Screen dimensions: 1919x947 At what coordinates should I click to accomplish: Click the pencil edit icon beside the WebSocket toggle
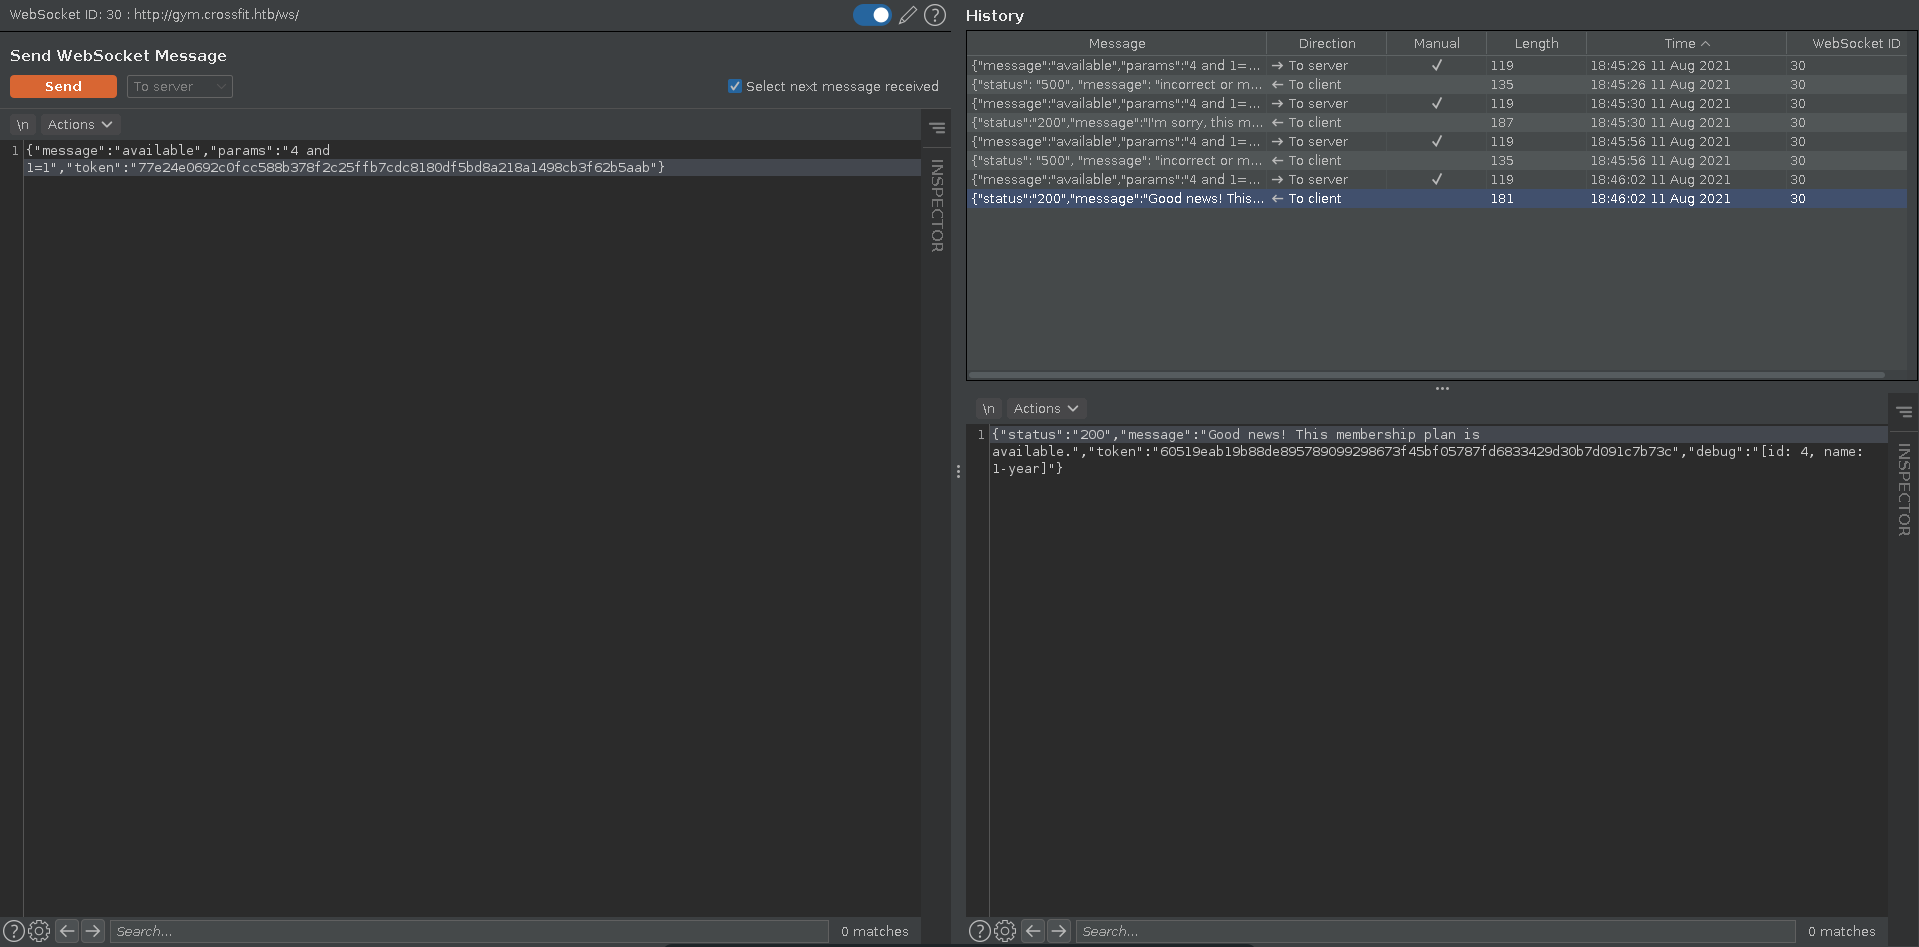point(907,15)
